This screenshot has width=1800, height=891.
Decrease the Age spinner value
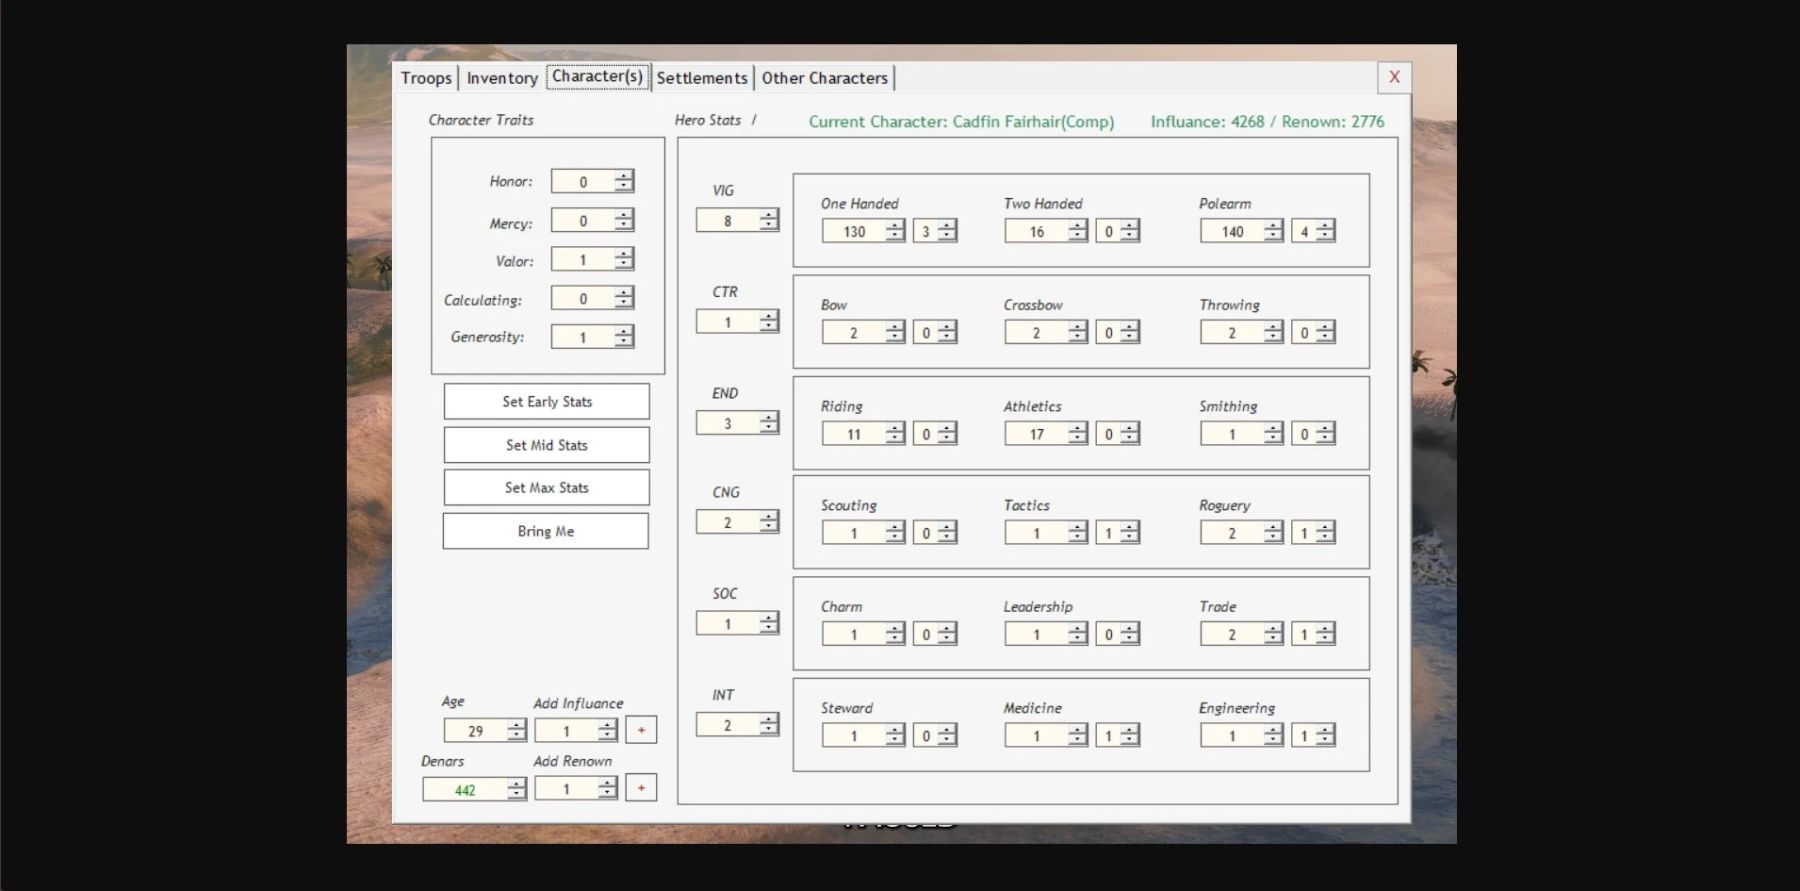point(516,736)
